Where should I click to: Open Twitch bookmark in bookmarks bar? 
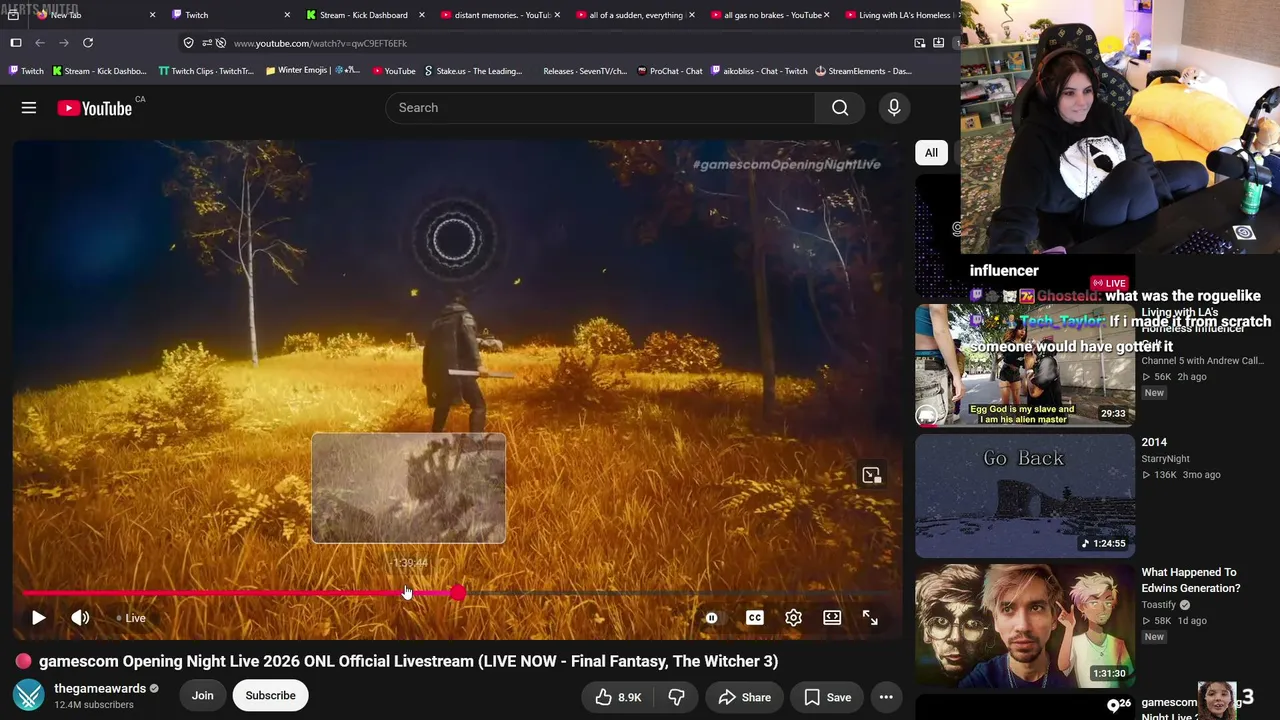26,71
